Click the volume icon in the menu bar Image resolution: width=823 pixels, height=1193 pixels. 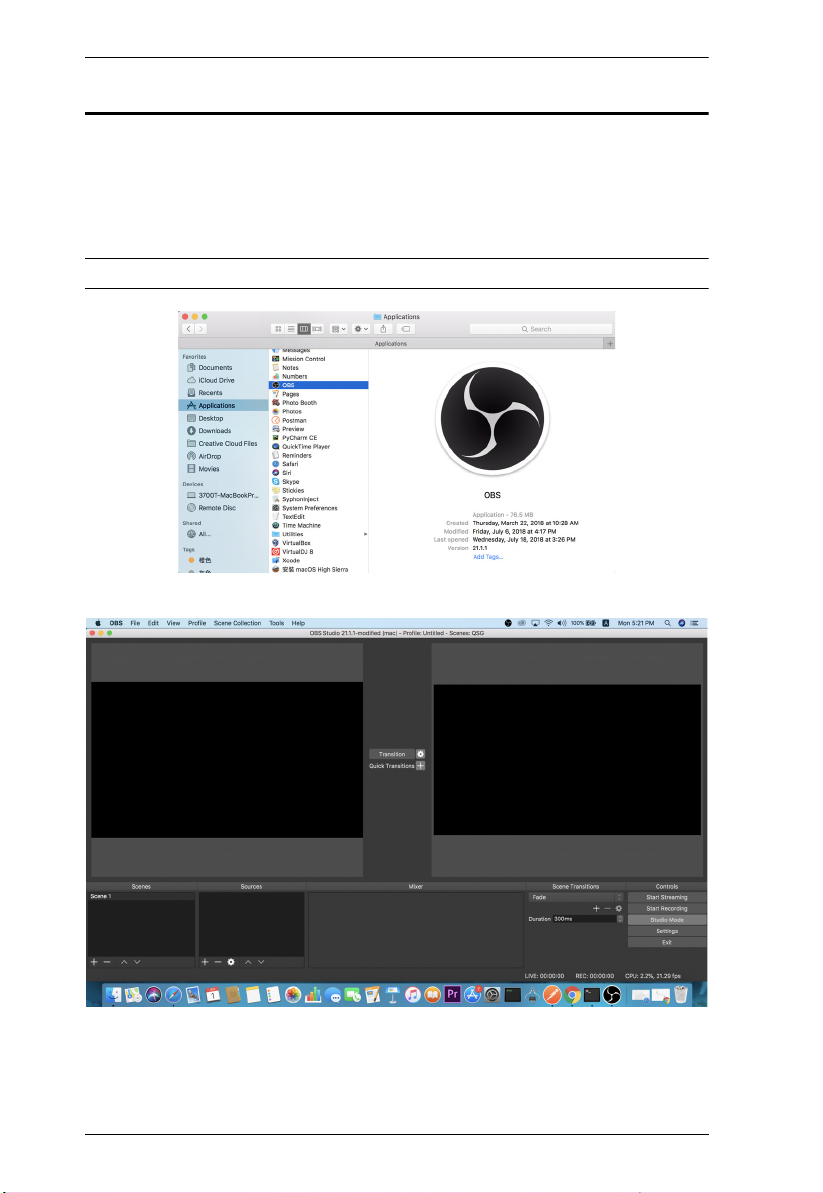[x=561, y=623]
